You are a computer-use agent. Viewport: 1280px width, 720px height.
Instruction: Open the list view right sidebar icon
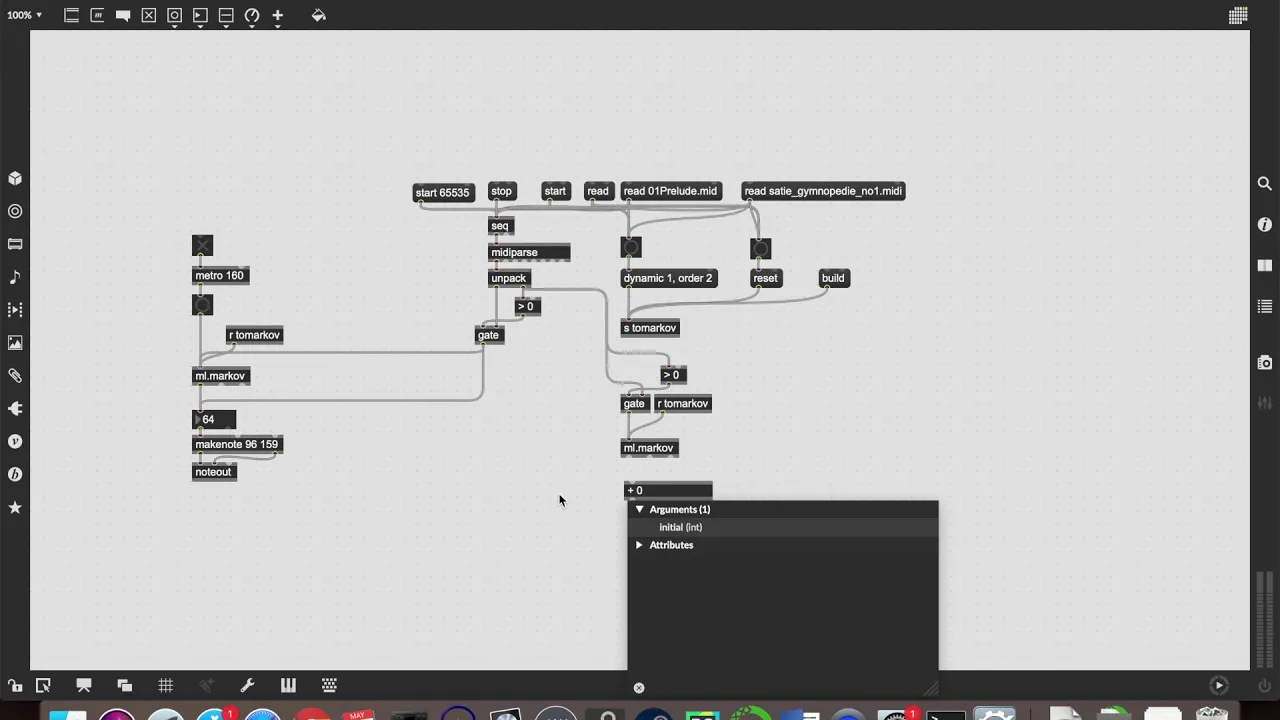(x=1264, y=307)
